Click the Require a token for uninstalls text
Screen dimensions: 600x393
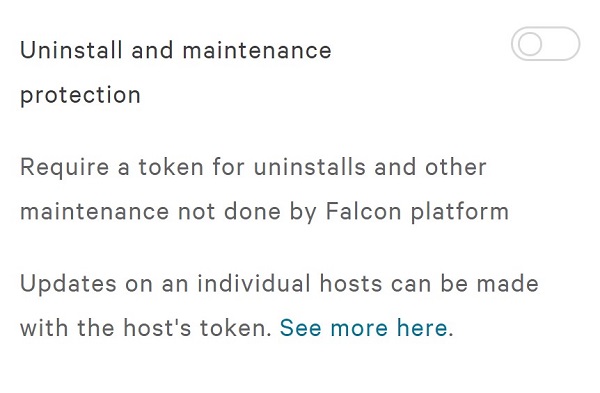193,167
